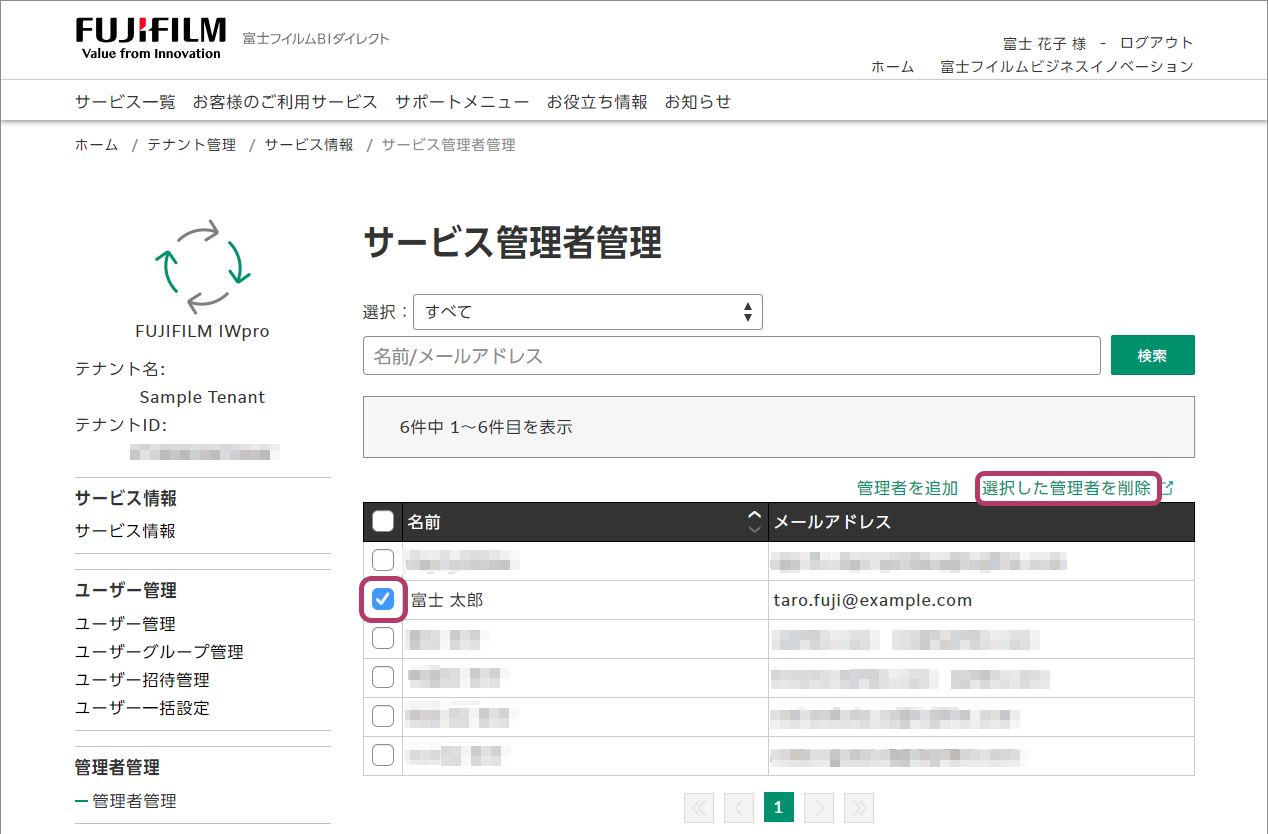Sort the table by the 名前 column arrows

point(754,521)
